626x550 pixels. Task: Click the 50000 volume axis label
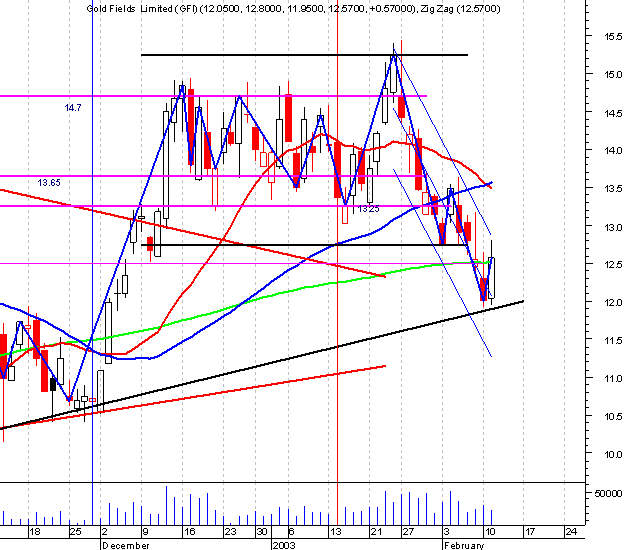608,494
